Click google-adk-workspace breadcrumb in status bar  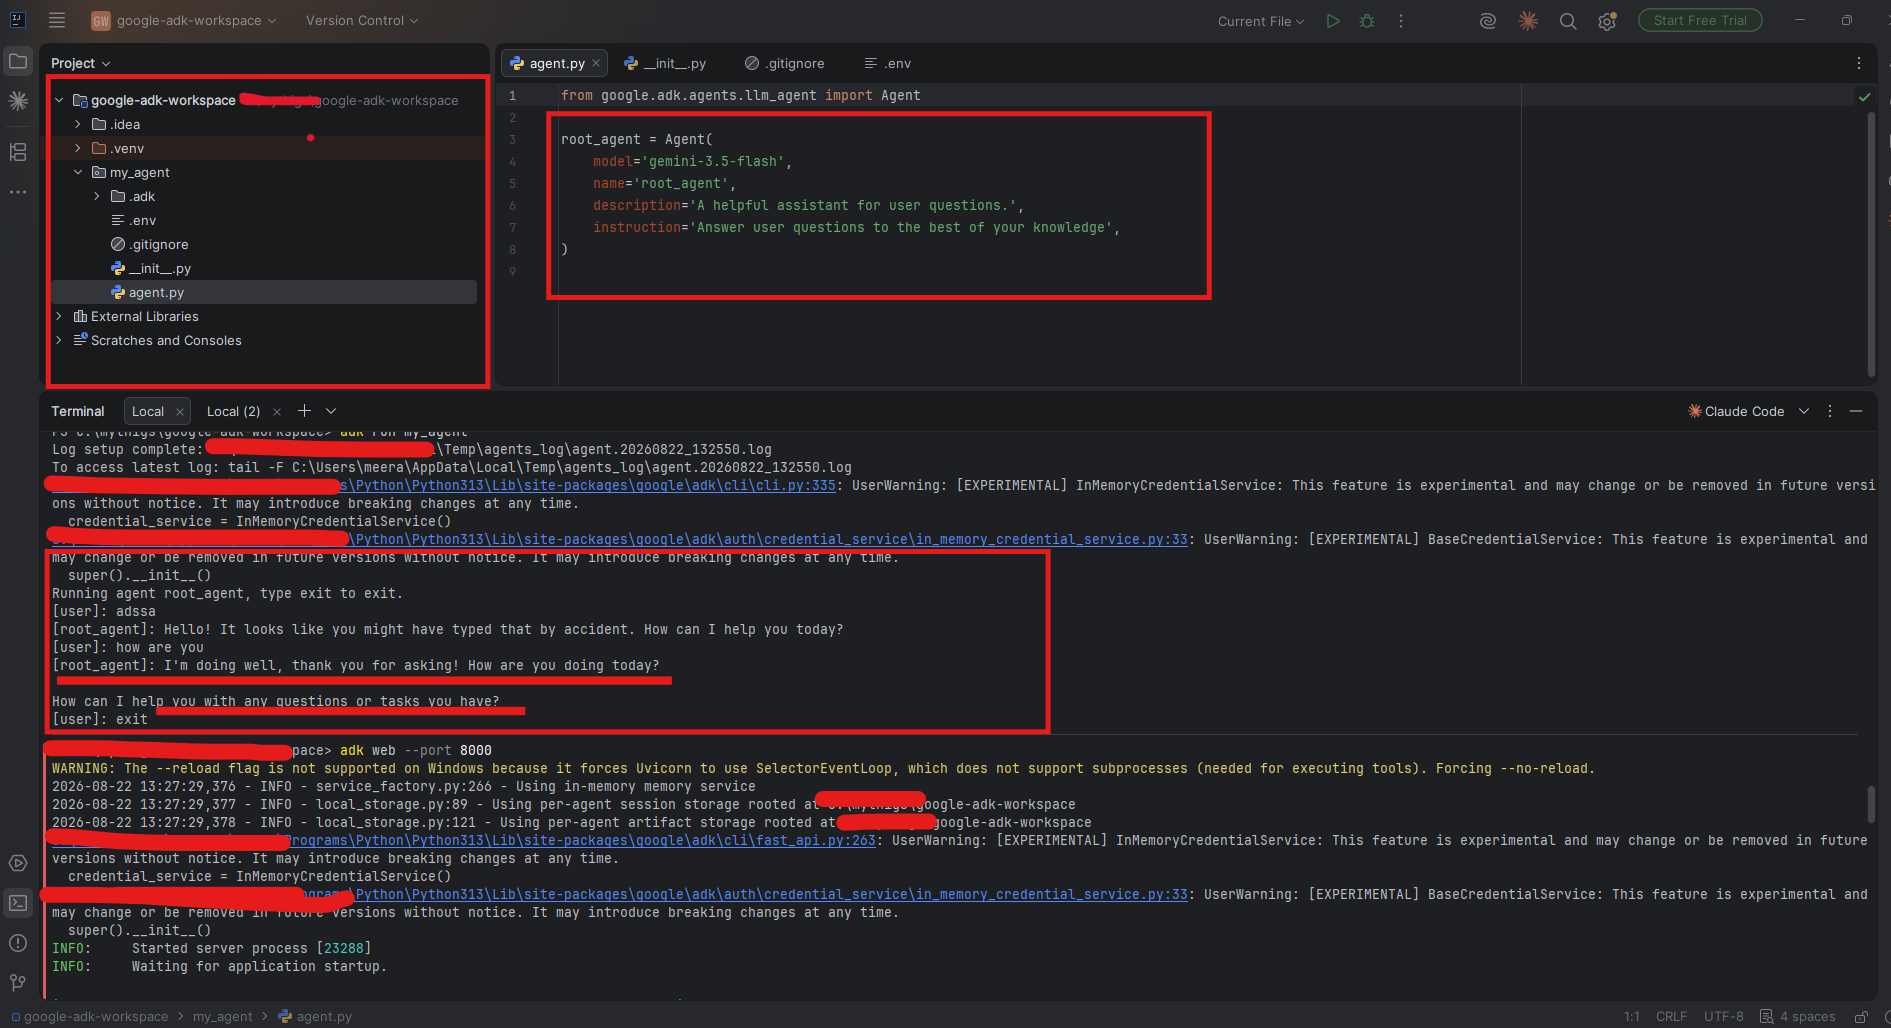point(96,1017)
